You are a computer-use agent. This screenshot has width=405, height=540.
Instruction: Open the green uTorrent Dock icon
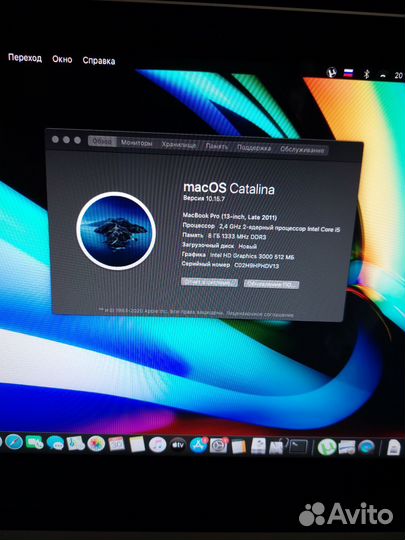click(326, 447)
